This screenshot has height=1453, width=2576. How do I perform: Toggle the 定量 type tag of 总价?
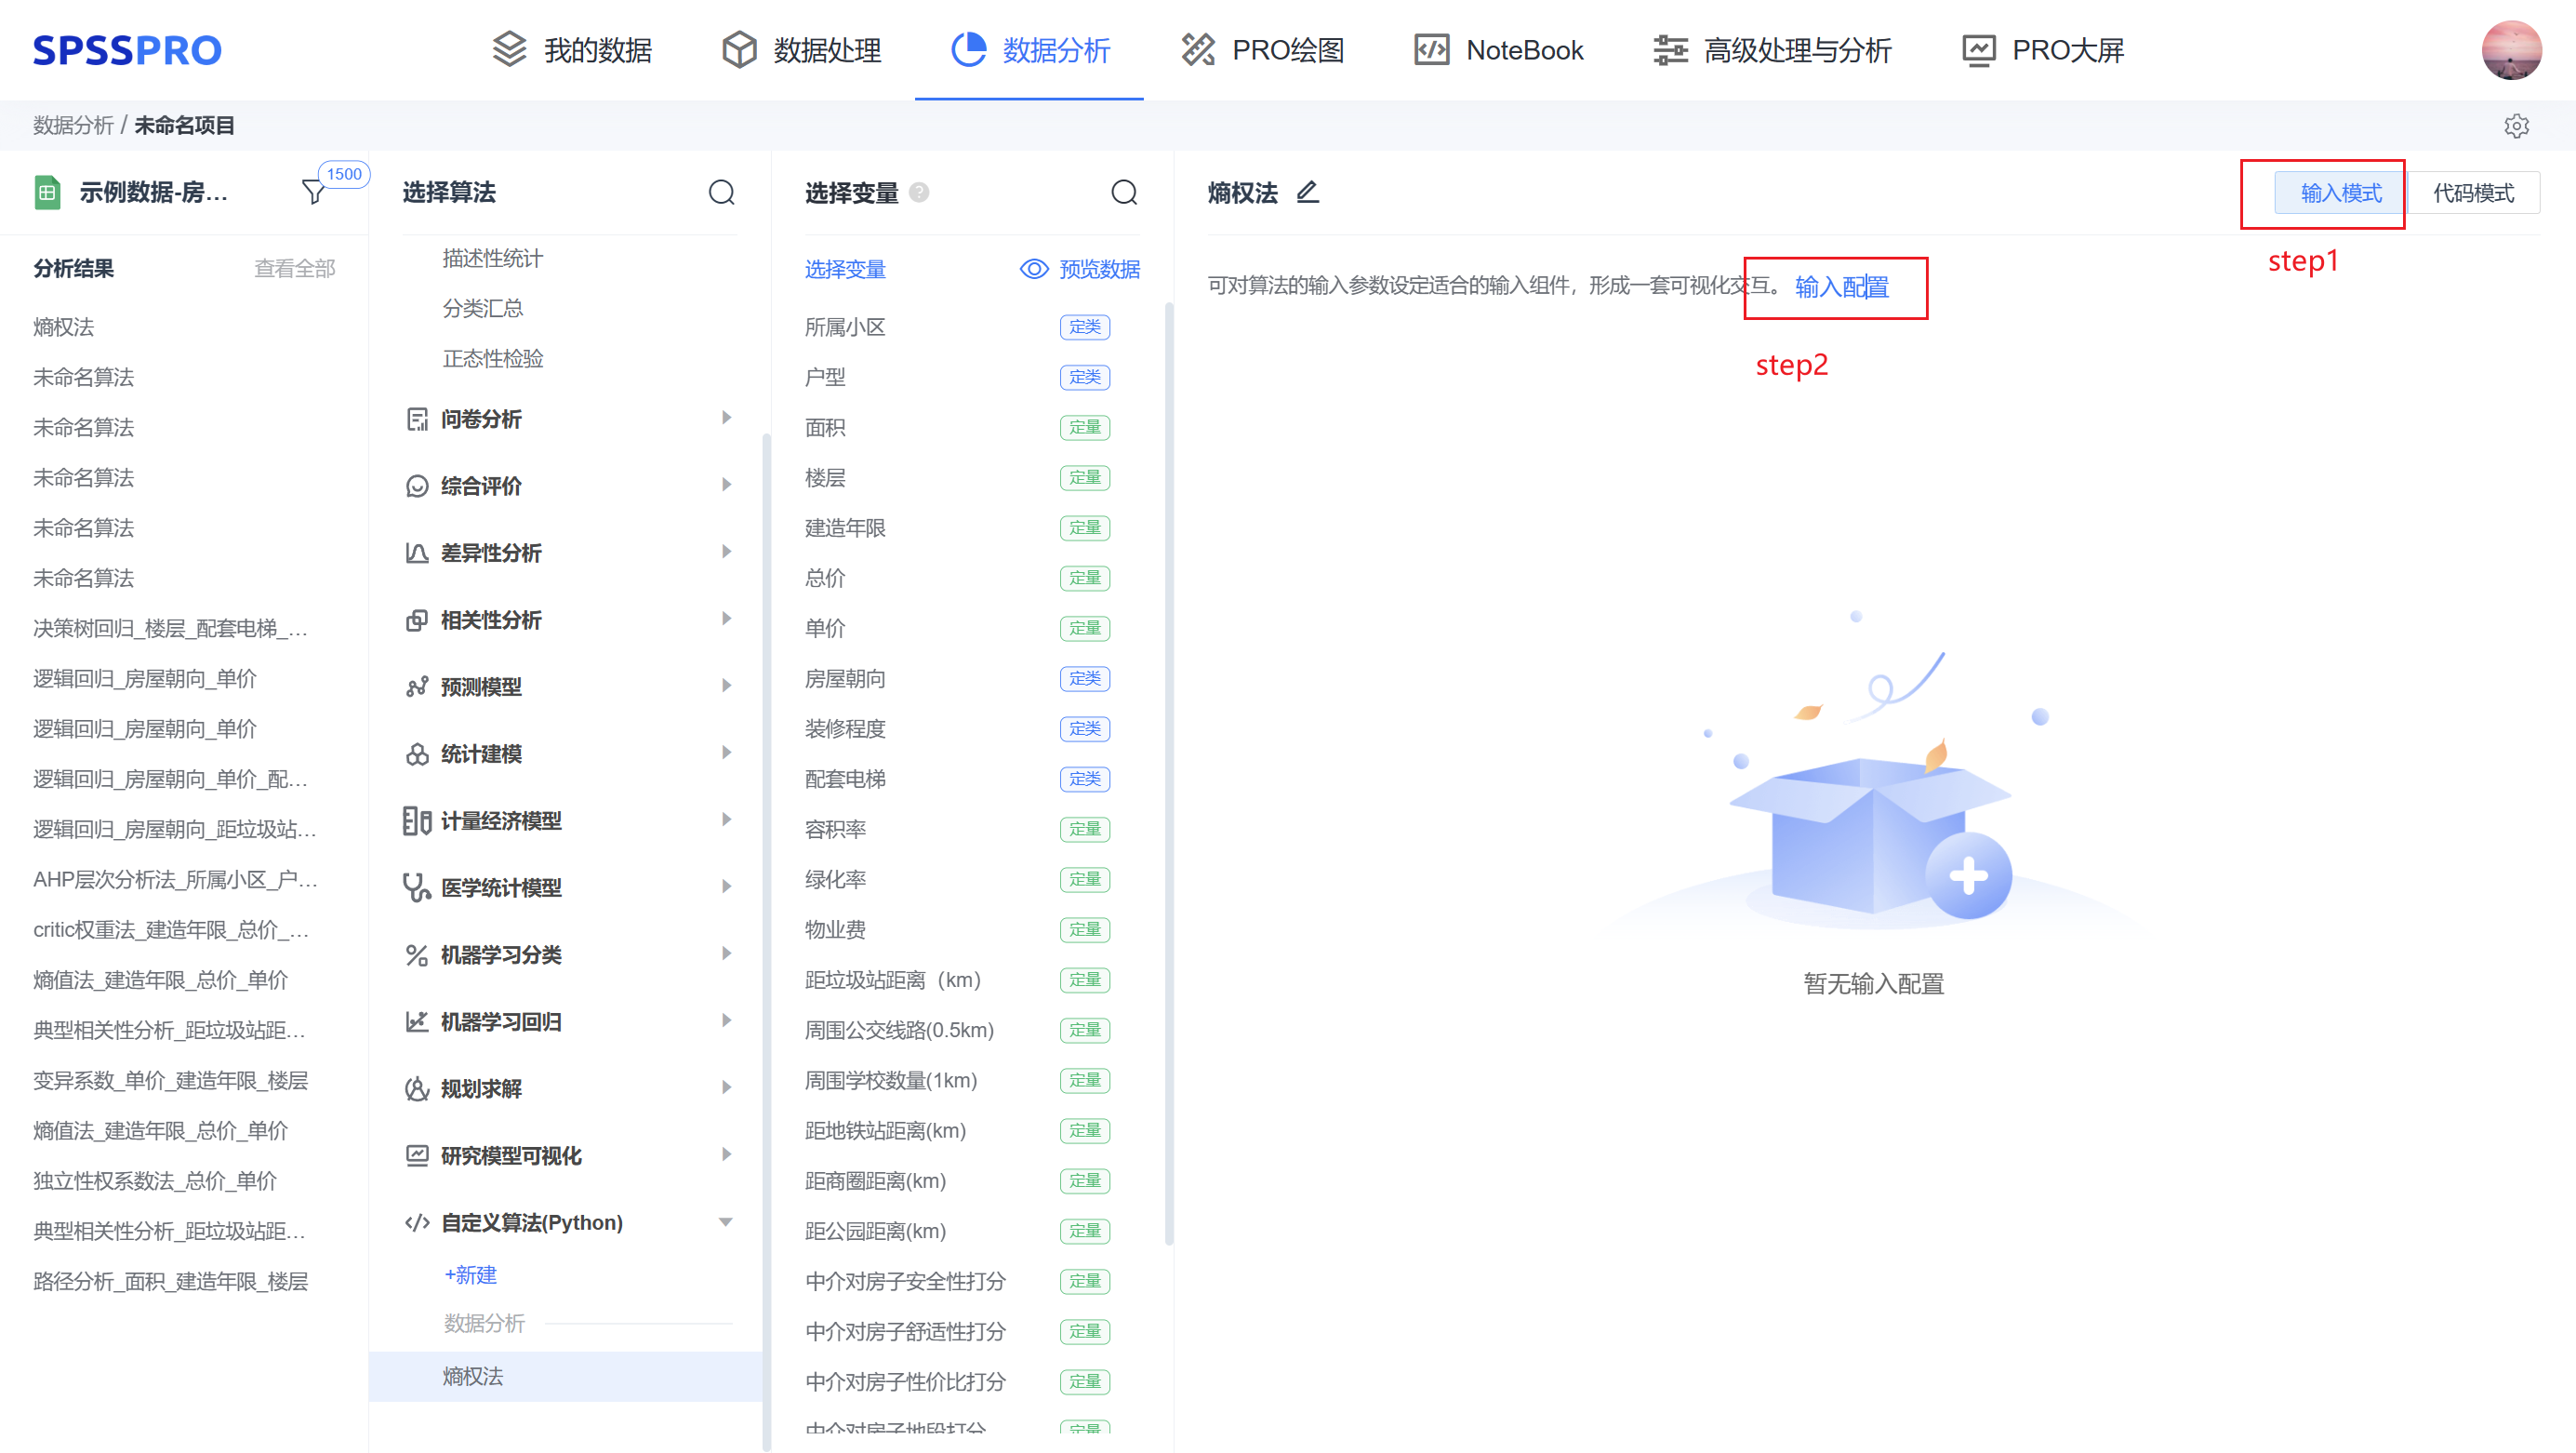pyautogui.click(x=1085, y=578)
